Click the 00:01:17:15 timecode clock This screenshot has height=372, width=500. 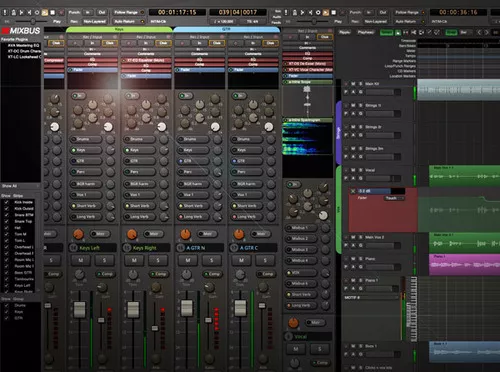point(177,12)
